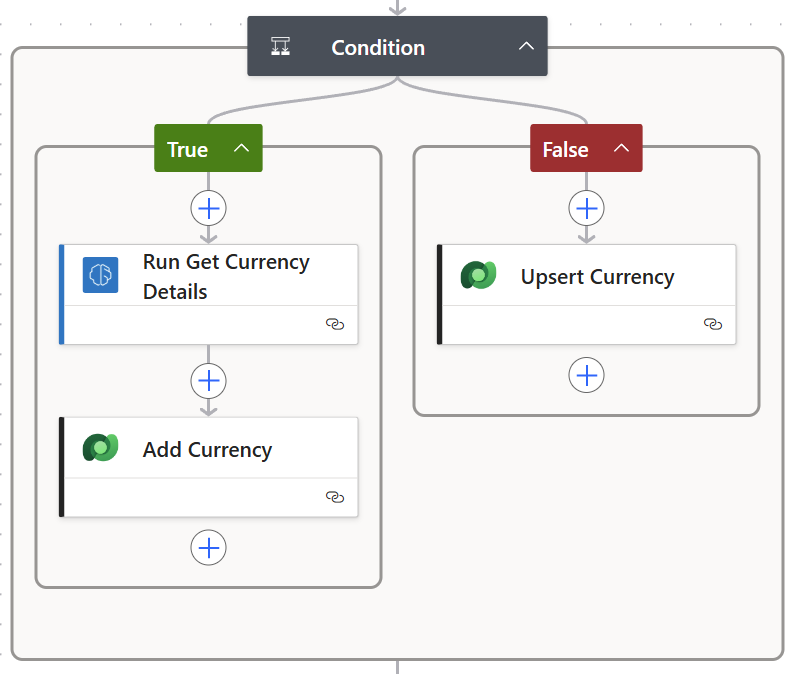Open the Add Currency action
The width and height of the screenshot is (798, 674).
207,450
